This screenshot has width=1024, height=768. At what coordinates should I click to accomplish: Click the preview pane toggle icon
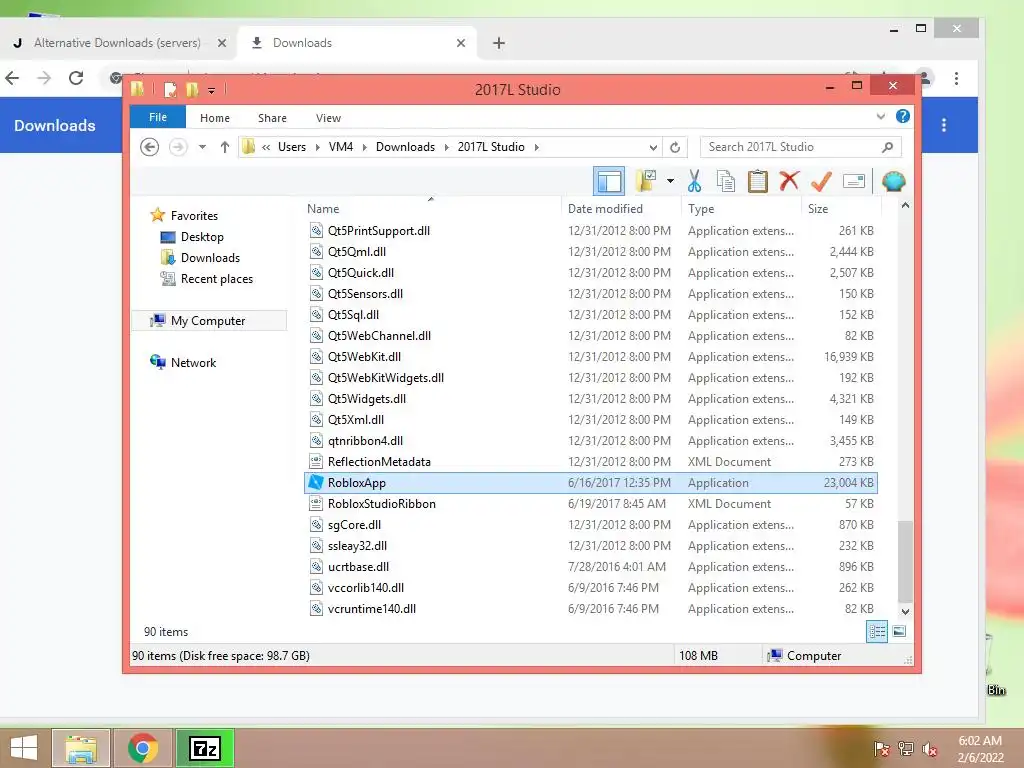click(609, 181)
